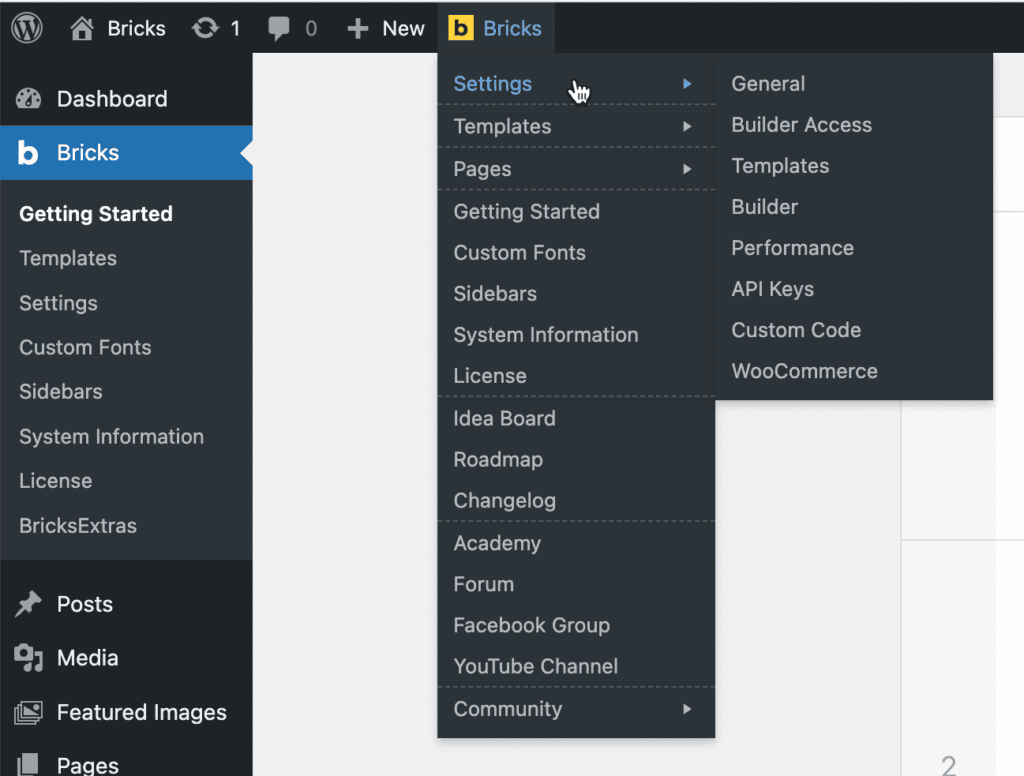Open Sidebars in the left sidebar

[x=61, y=391]
